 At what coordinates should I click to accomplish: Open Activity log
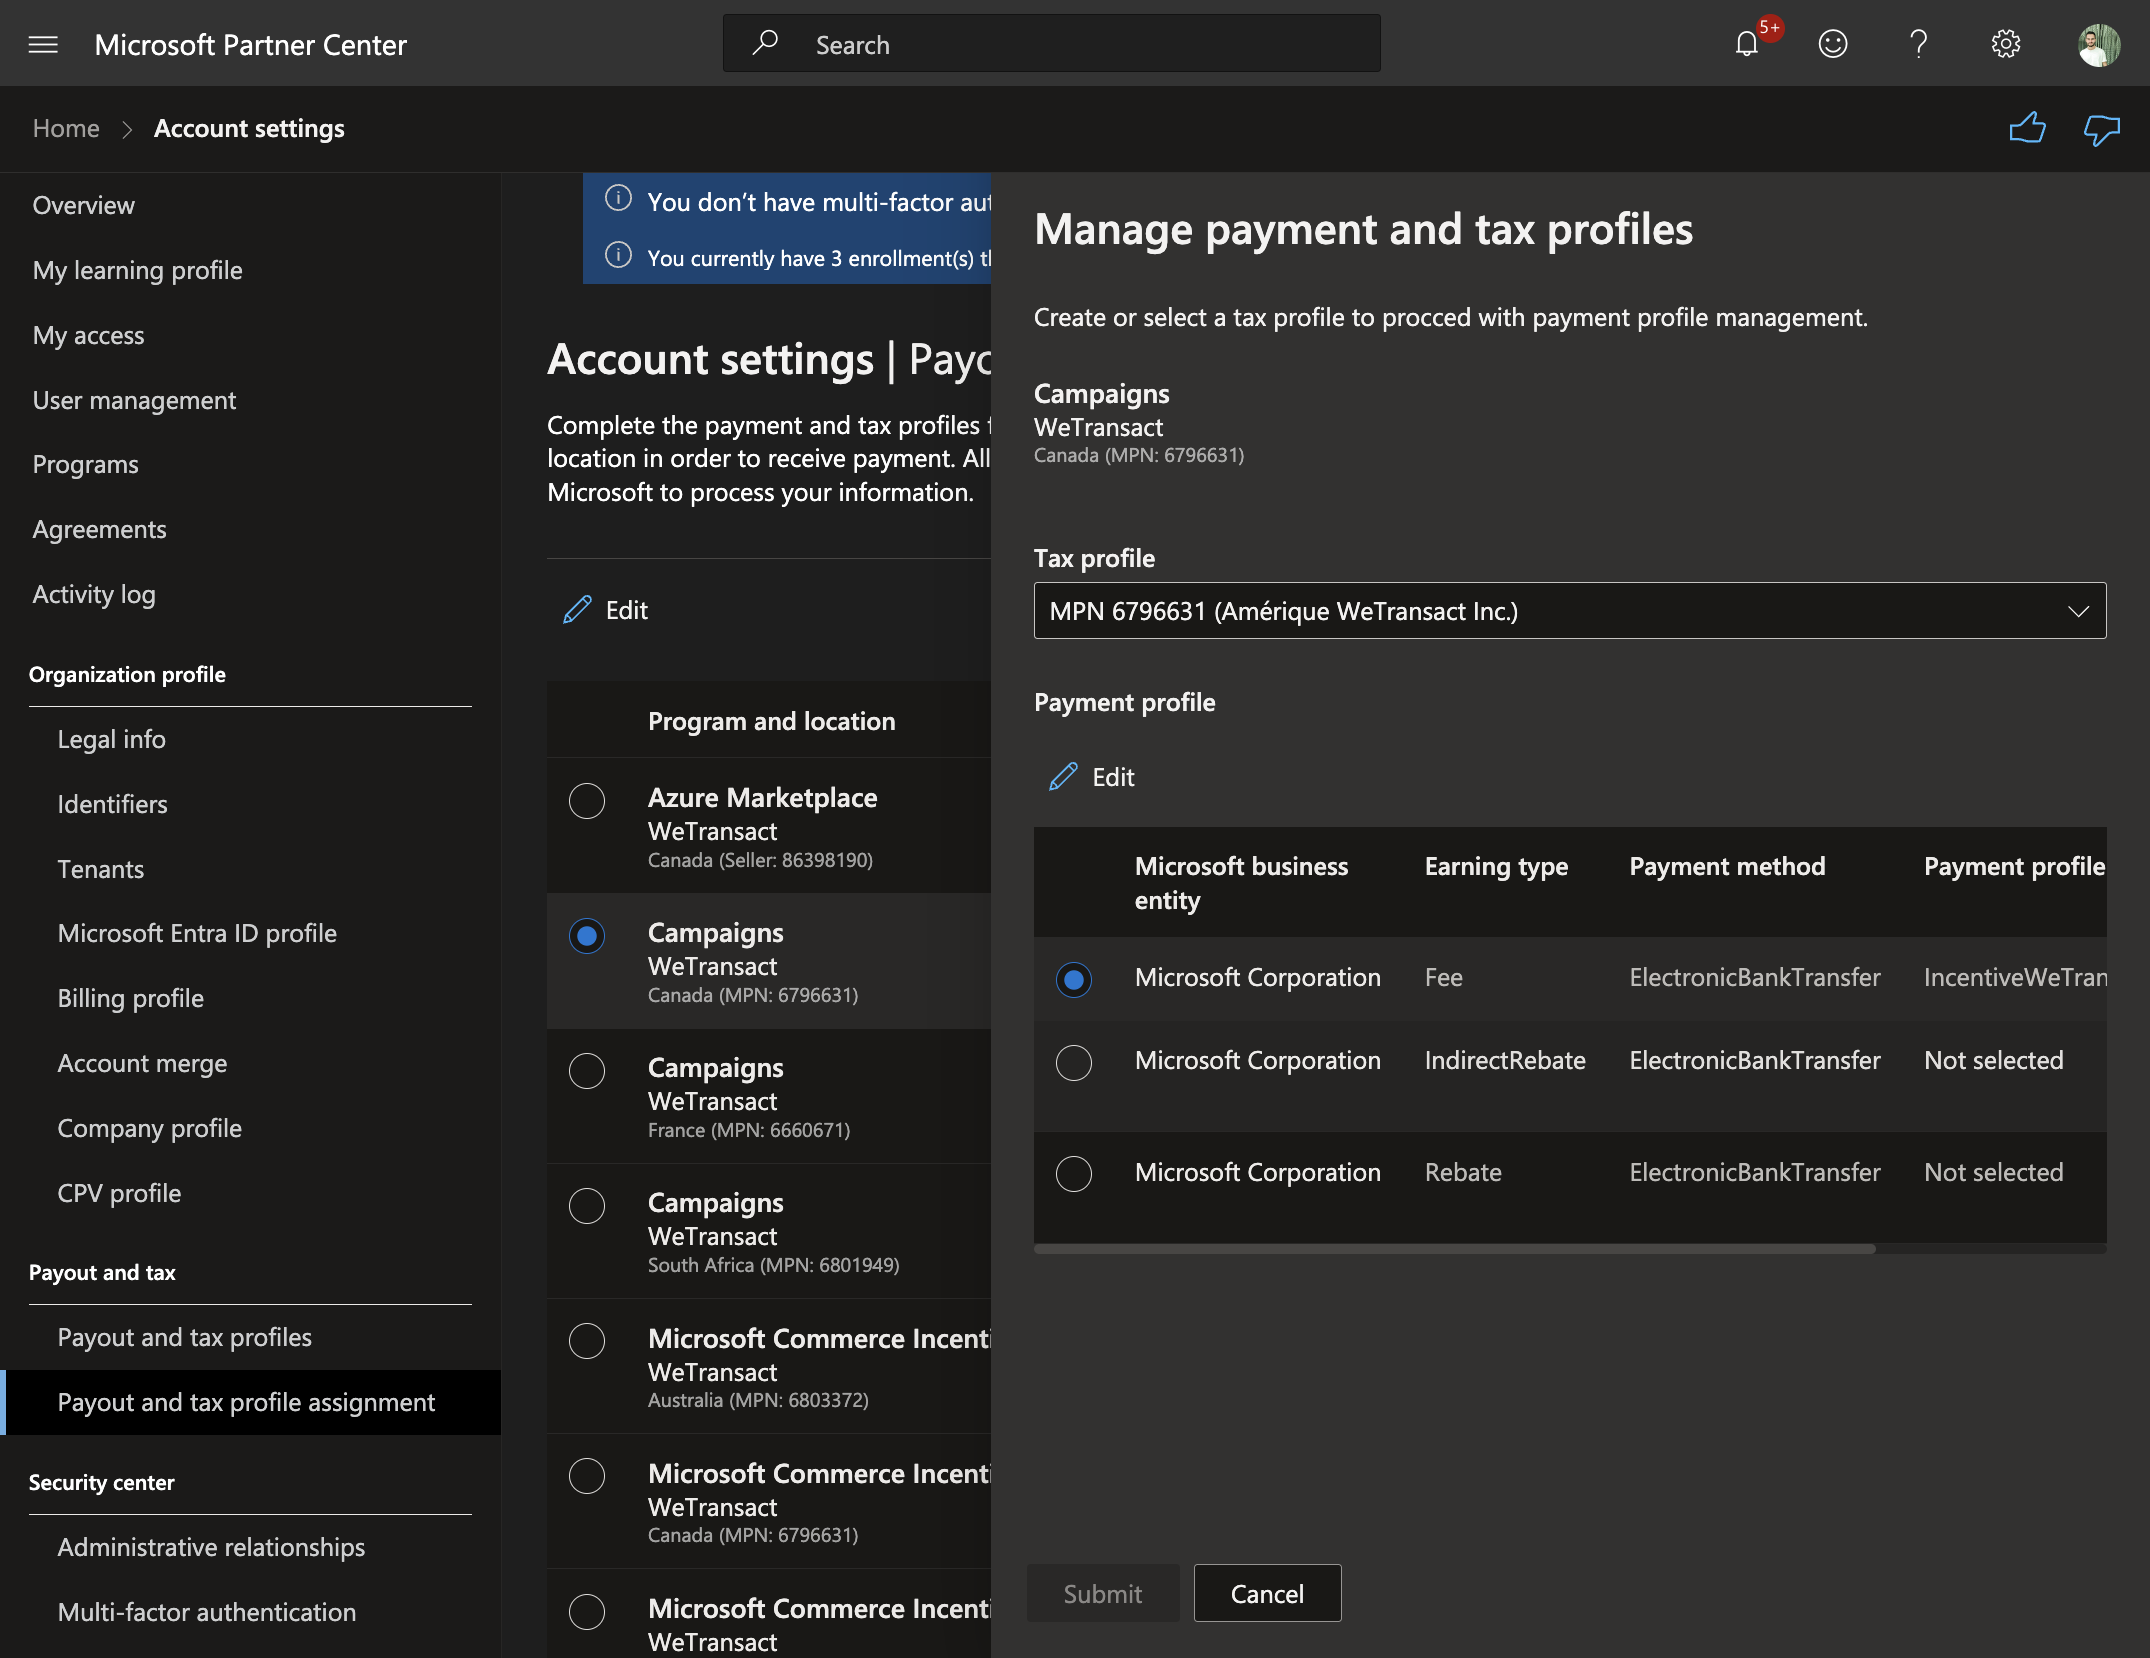[x=95, y=594]
